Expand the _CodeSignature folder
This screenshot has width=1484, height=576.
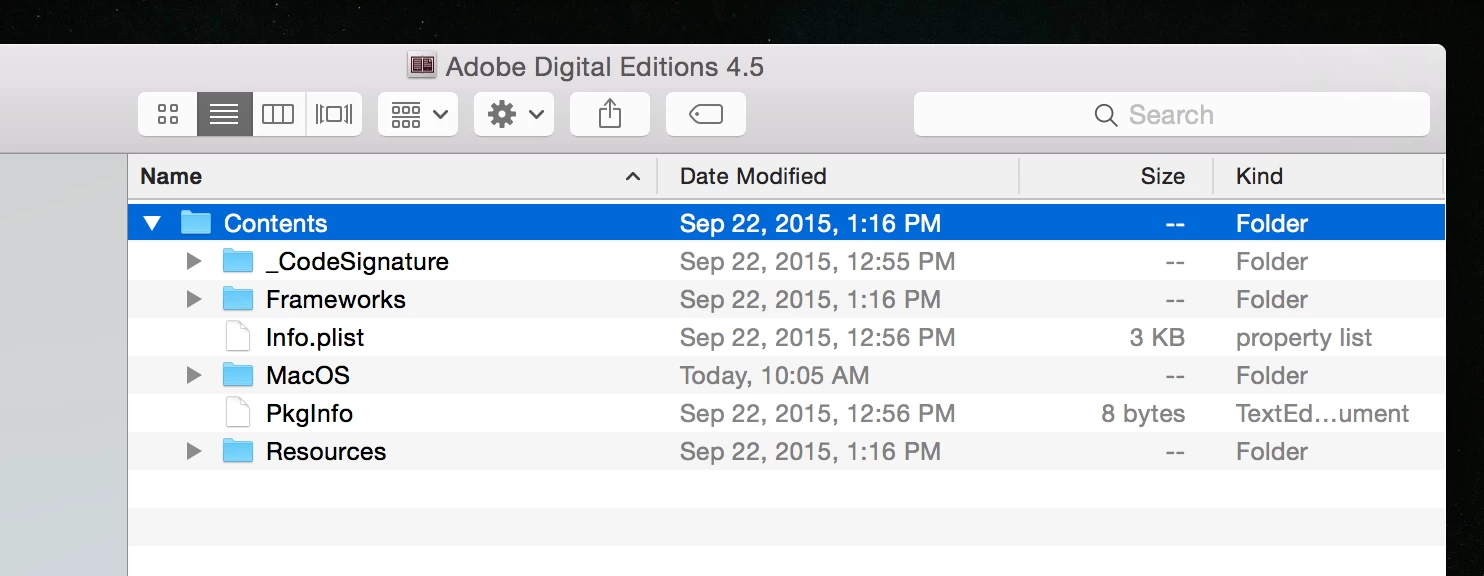click(x=194, y=262)
